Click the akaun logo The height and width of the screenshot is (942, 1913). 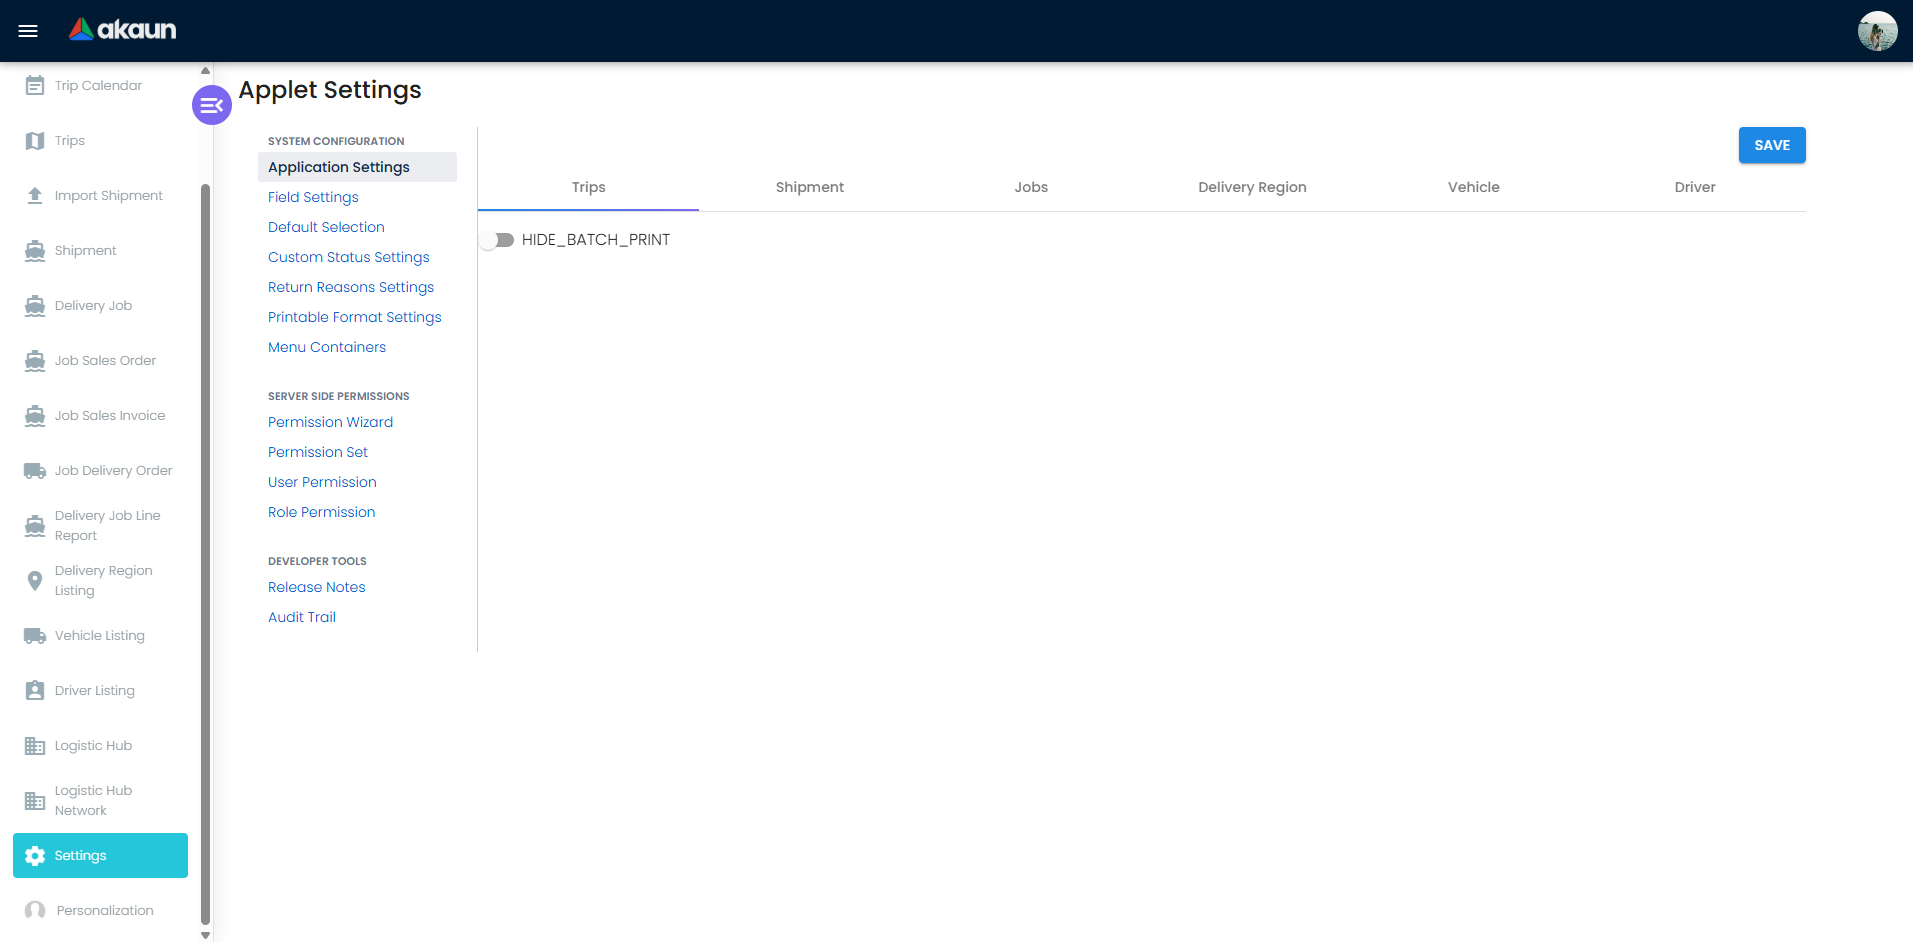122,30
